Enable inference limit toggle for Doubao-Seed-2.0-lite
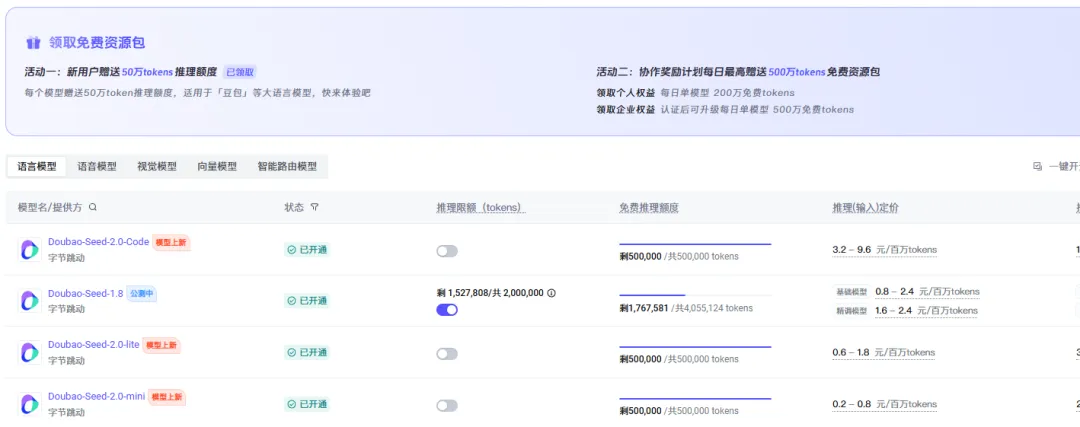1080x427 pixels. [x=447, y=354]
